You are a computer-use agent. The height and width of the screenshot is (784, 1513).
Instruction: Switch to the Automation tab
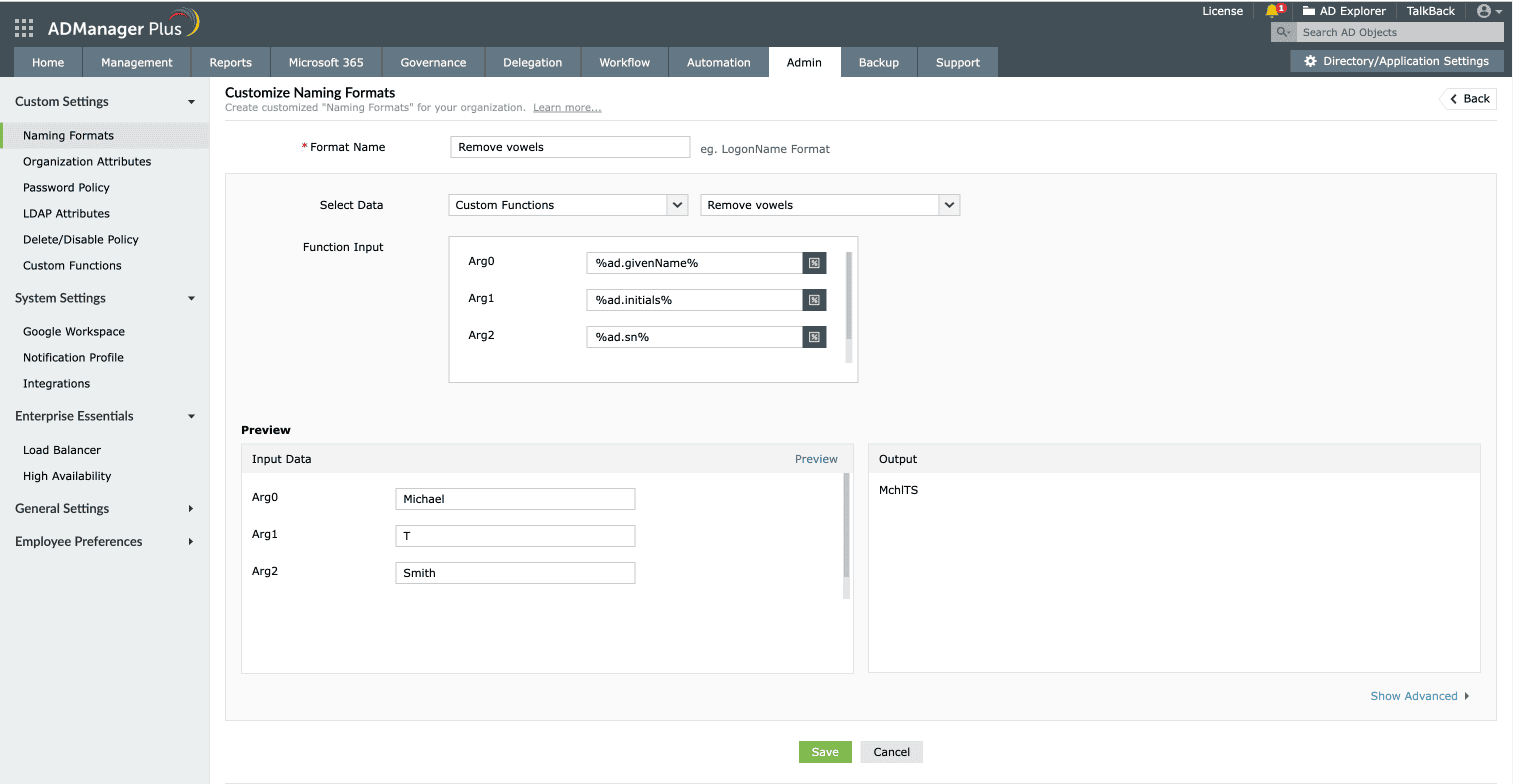(717, 61)
